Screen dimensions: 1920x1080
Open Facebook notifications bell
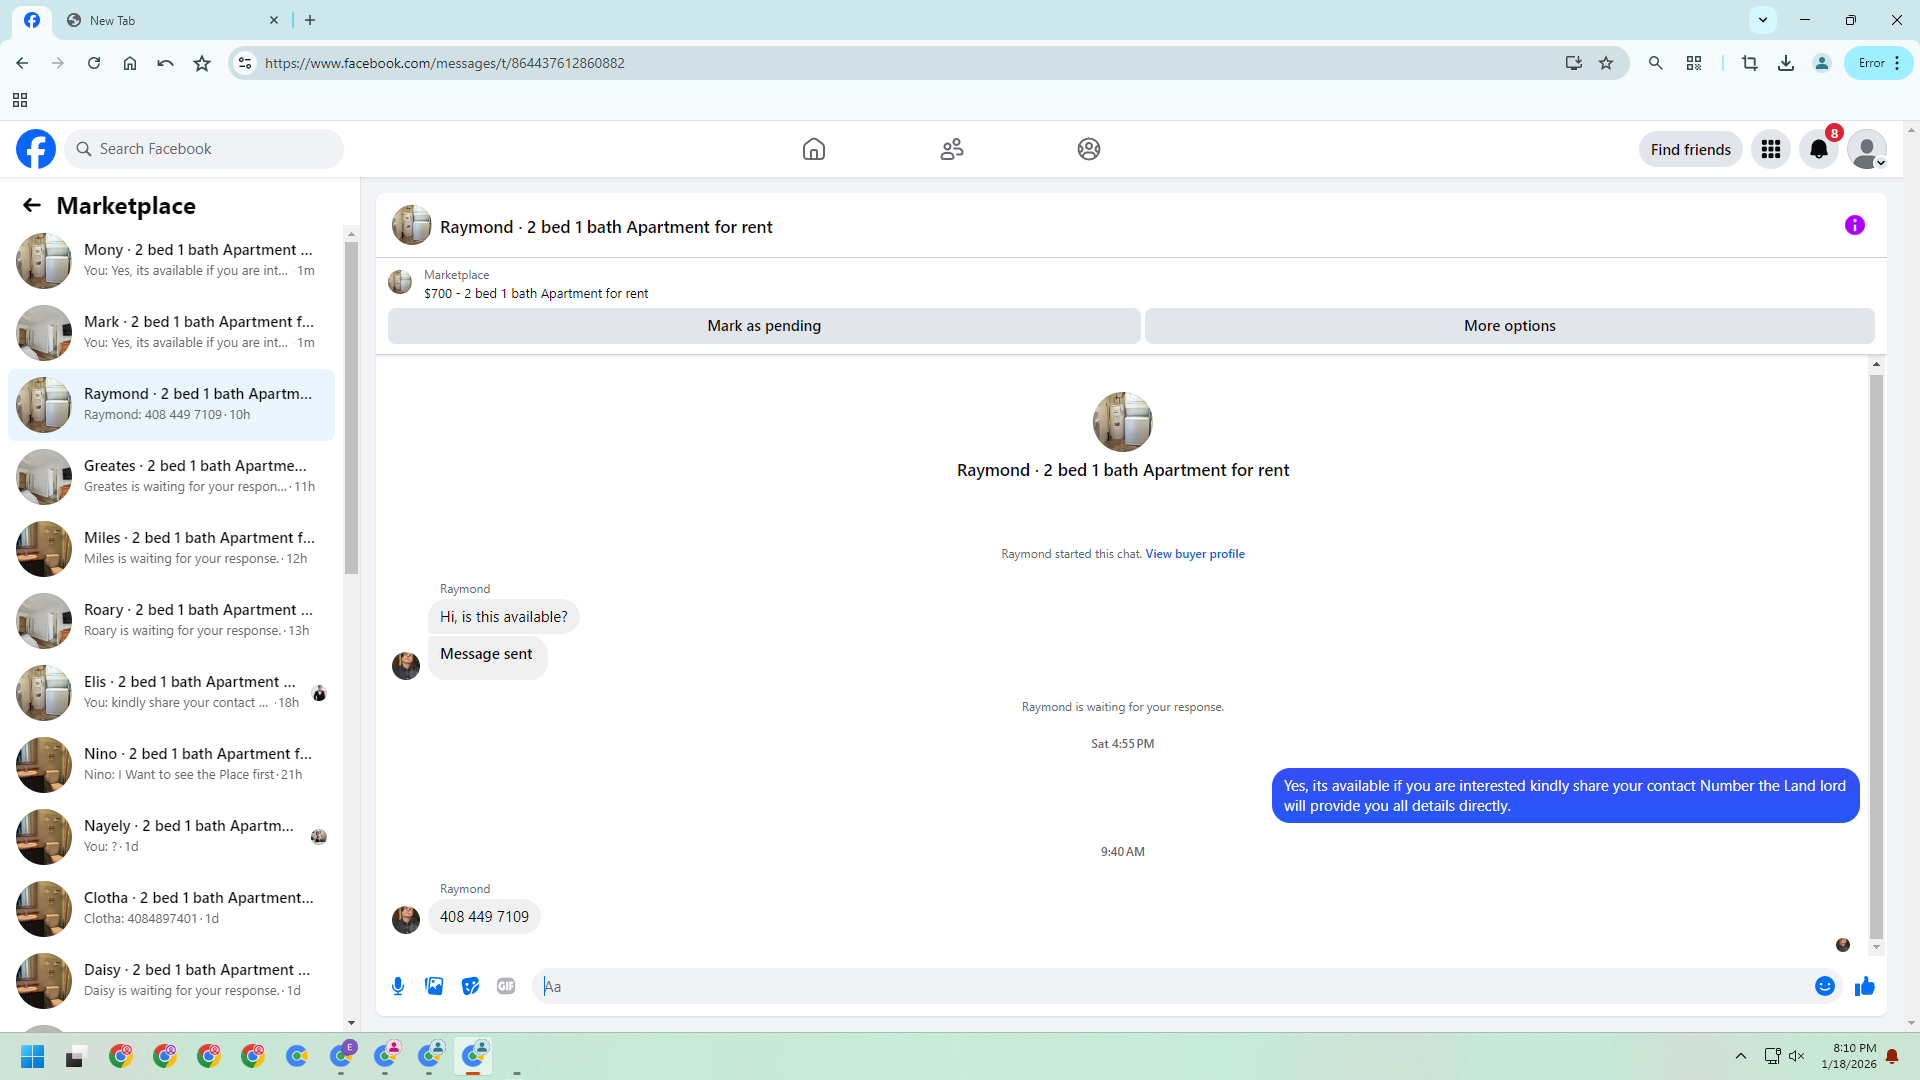1818,149
